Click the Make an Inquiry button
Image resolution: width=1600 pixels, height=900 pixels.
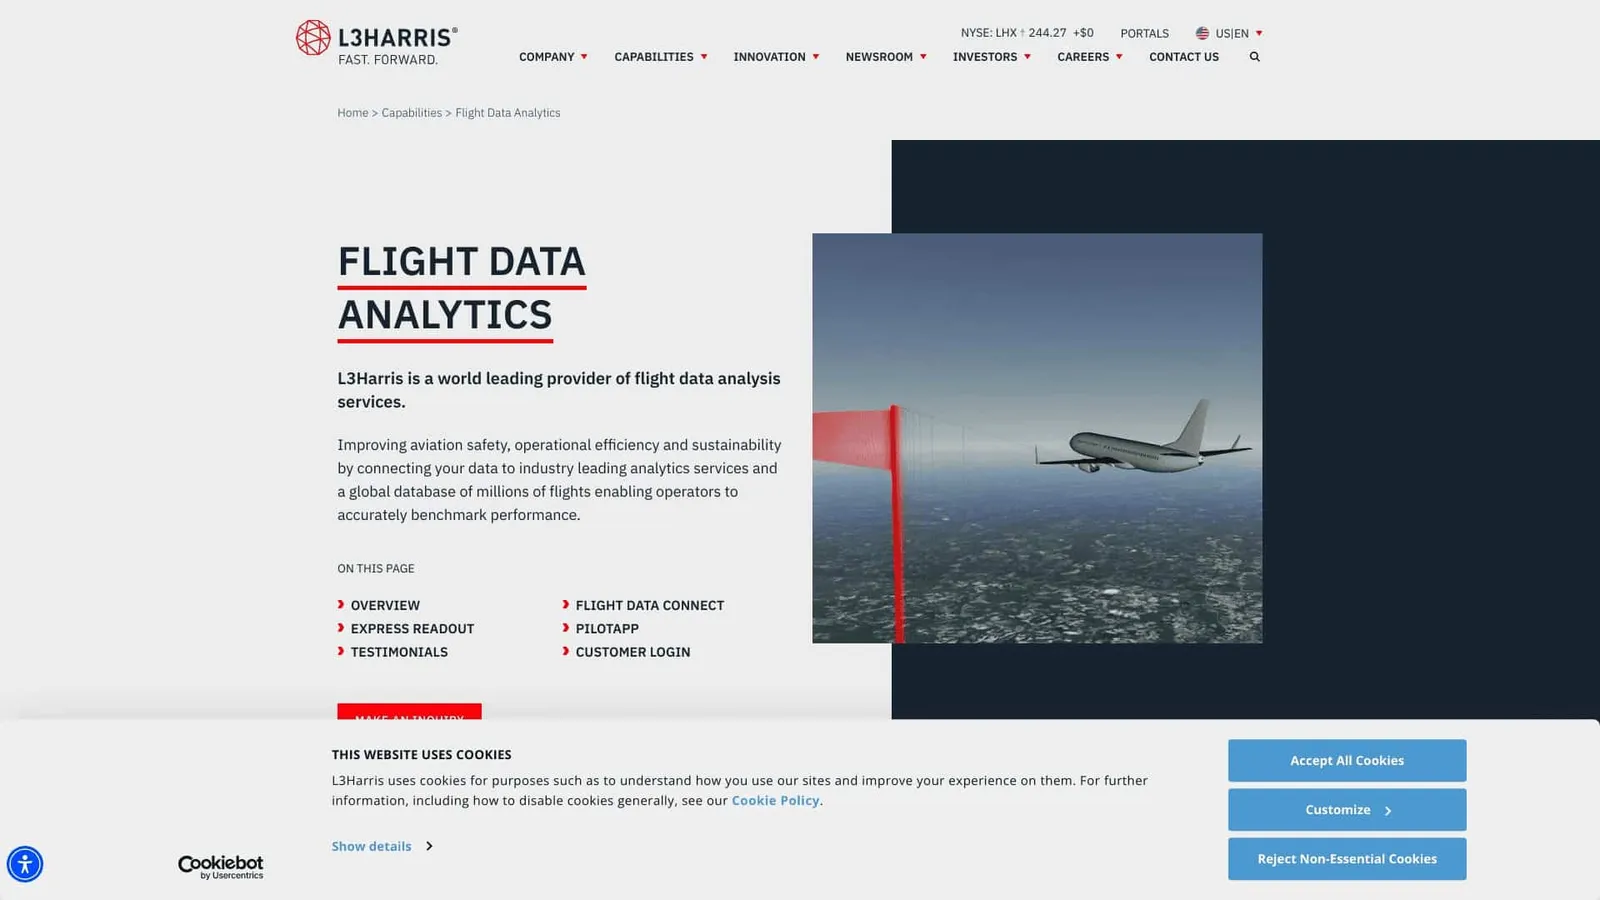pos(409,712)
